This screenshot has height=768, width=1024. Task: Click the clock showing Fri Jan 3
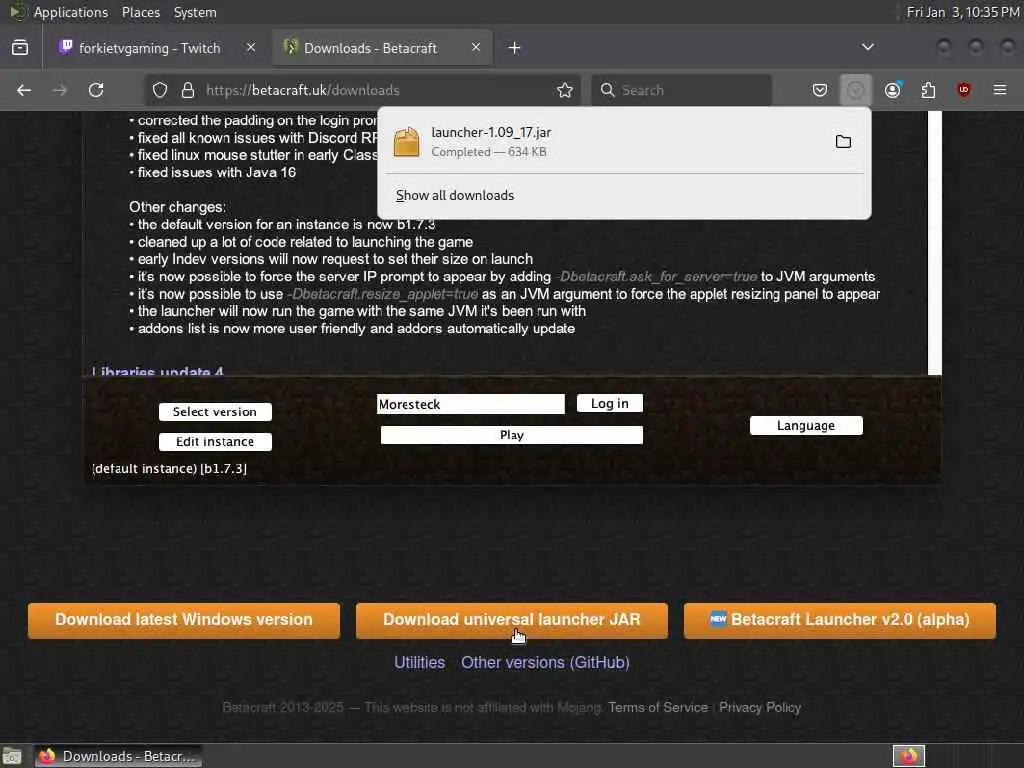(x=963, y=12)
